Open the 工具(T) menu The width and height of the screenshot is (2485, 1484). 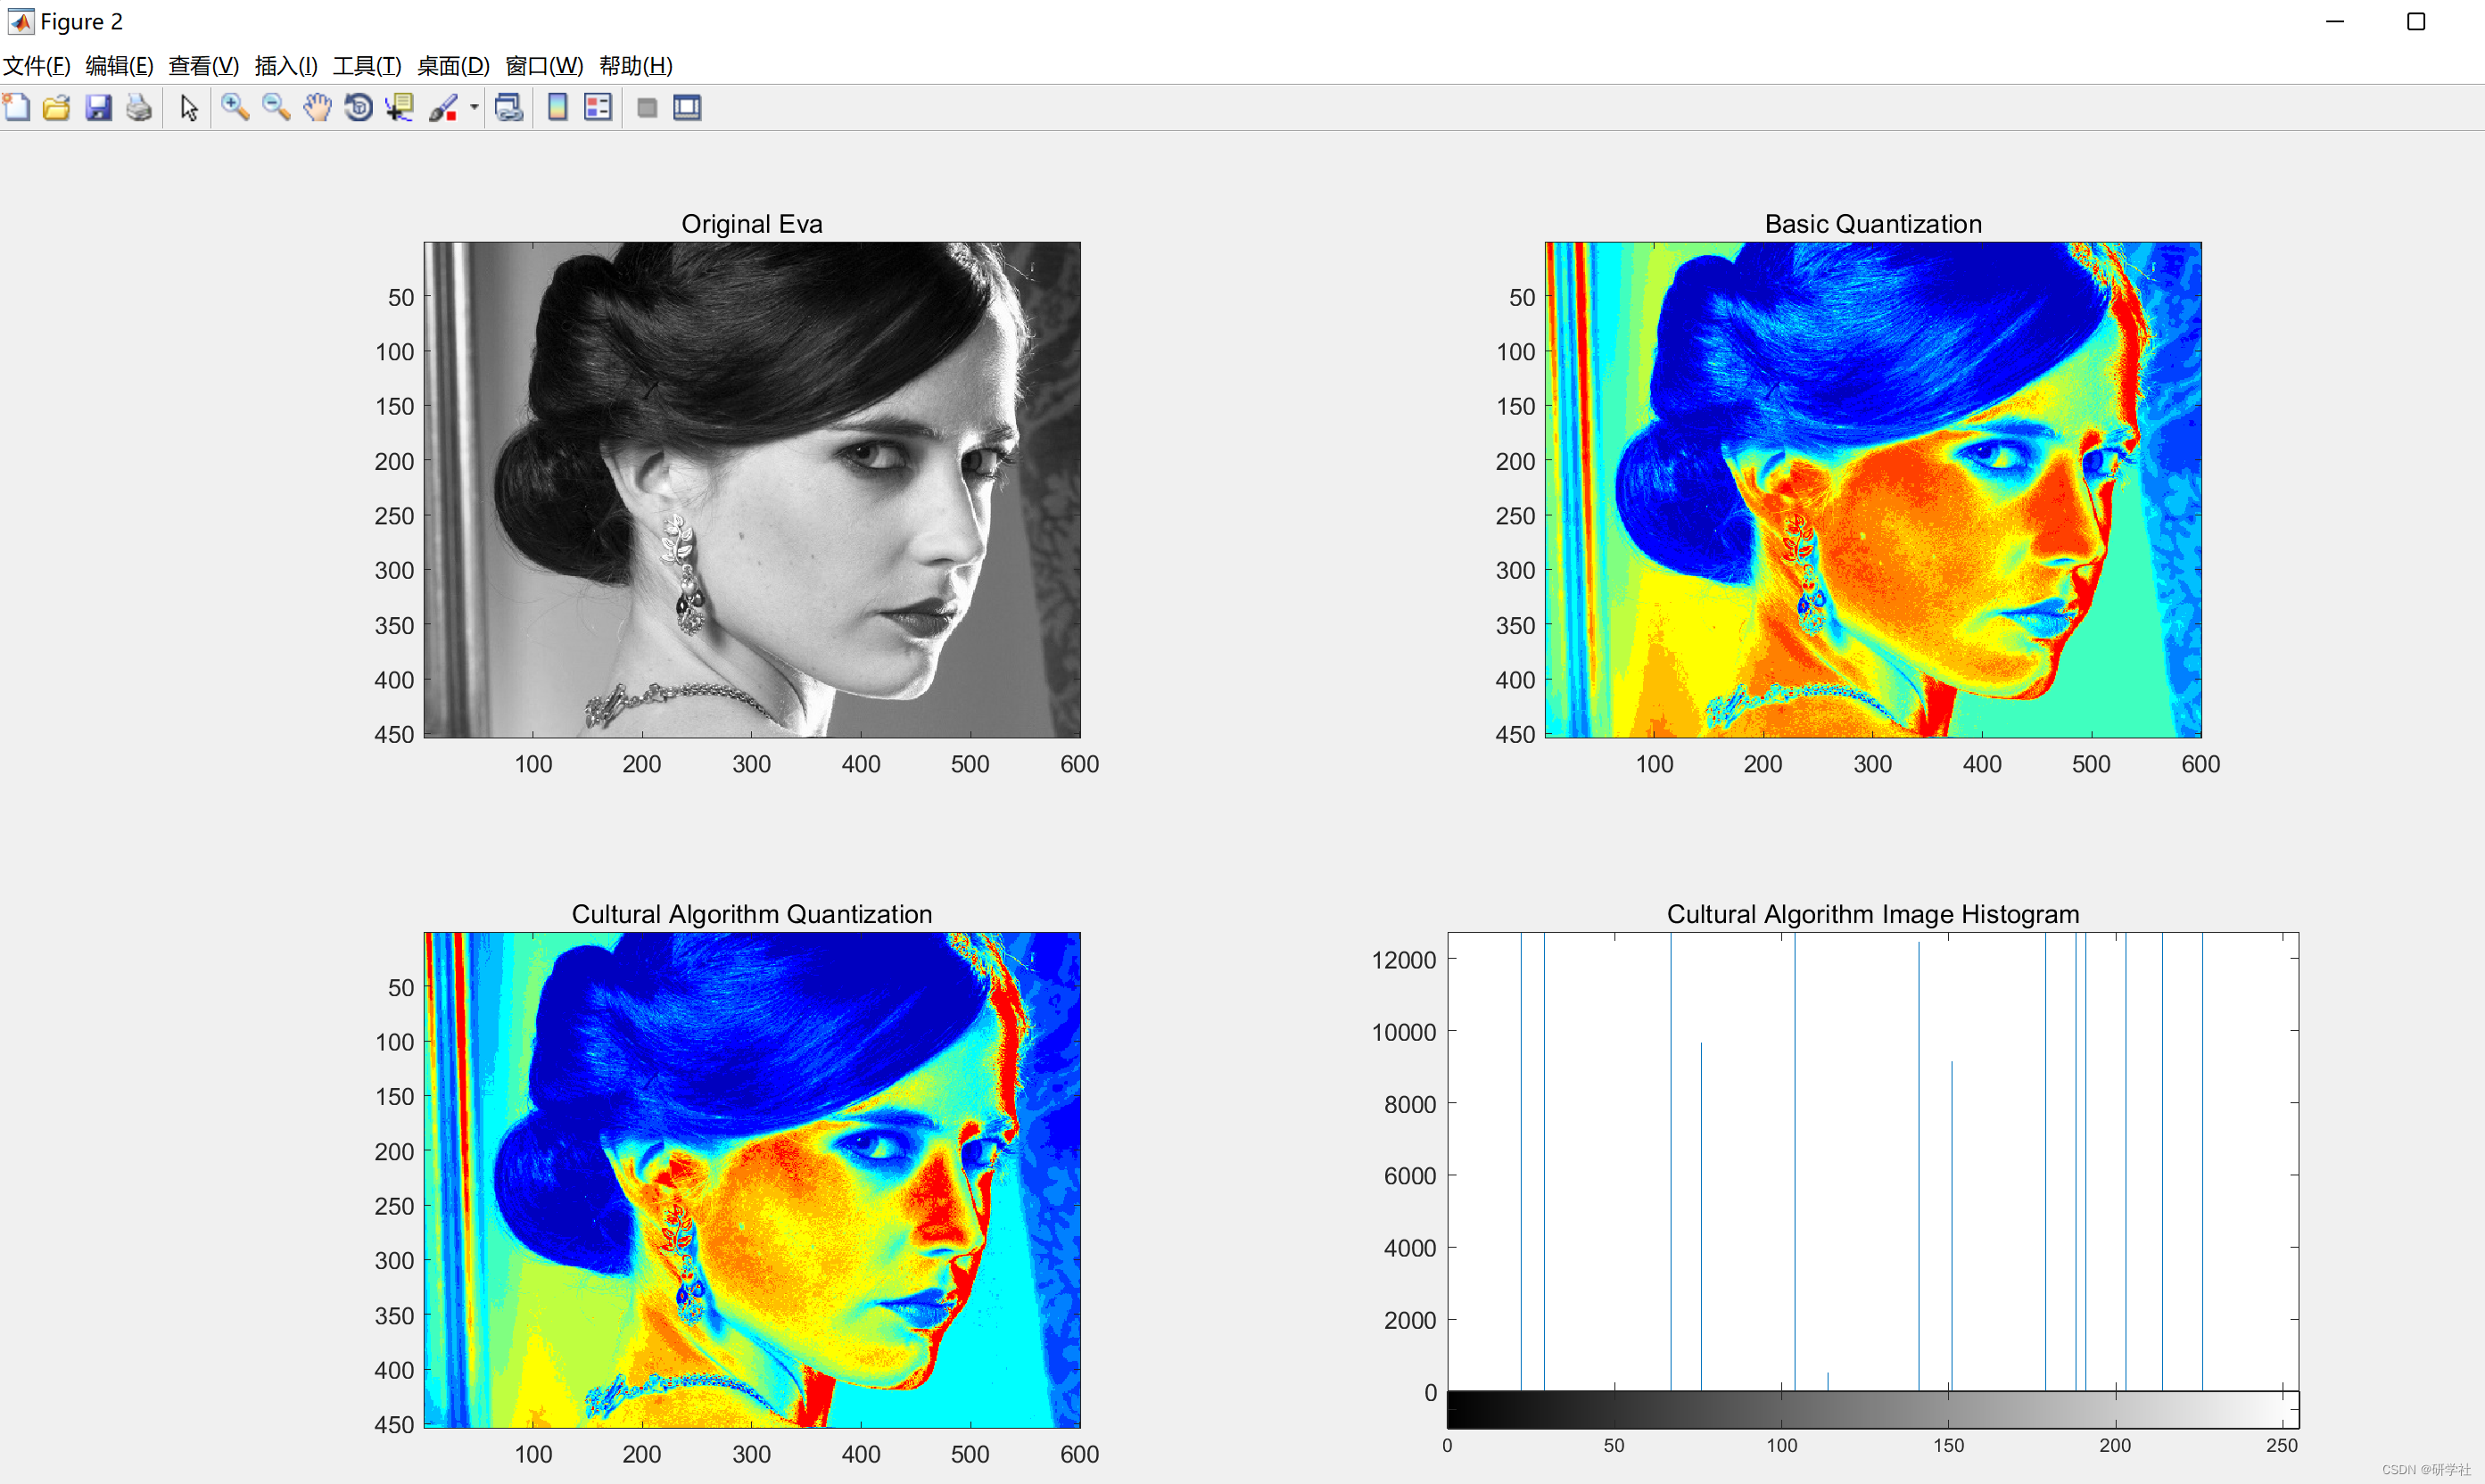pyautogui.click(x=367, y=66)
